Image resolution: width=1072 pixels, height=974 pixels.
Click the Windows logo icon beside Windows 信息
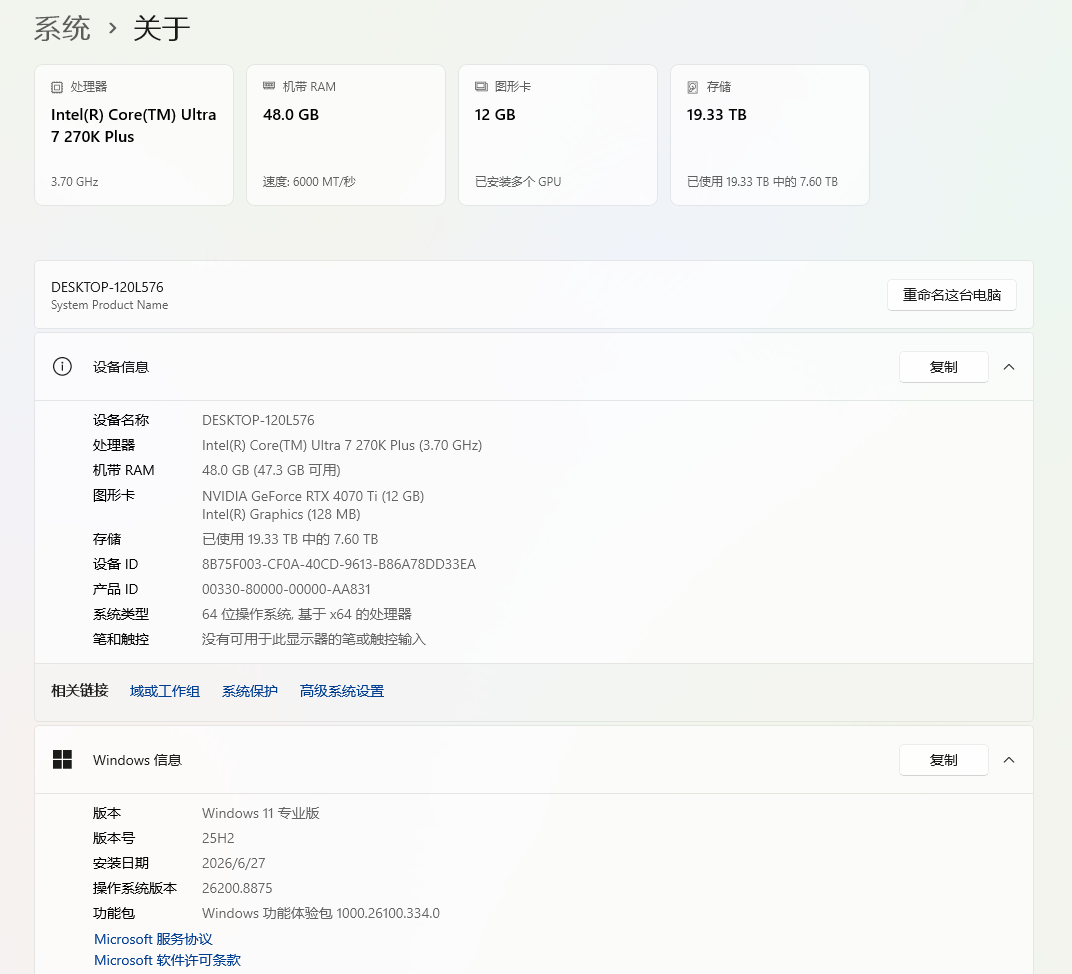pos(62,759)
